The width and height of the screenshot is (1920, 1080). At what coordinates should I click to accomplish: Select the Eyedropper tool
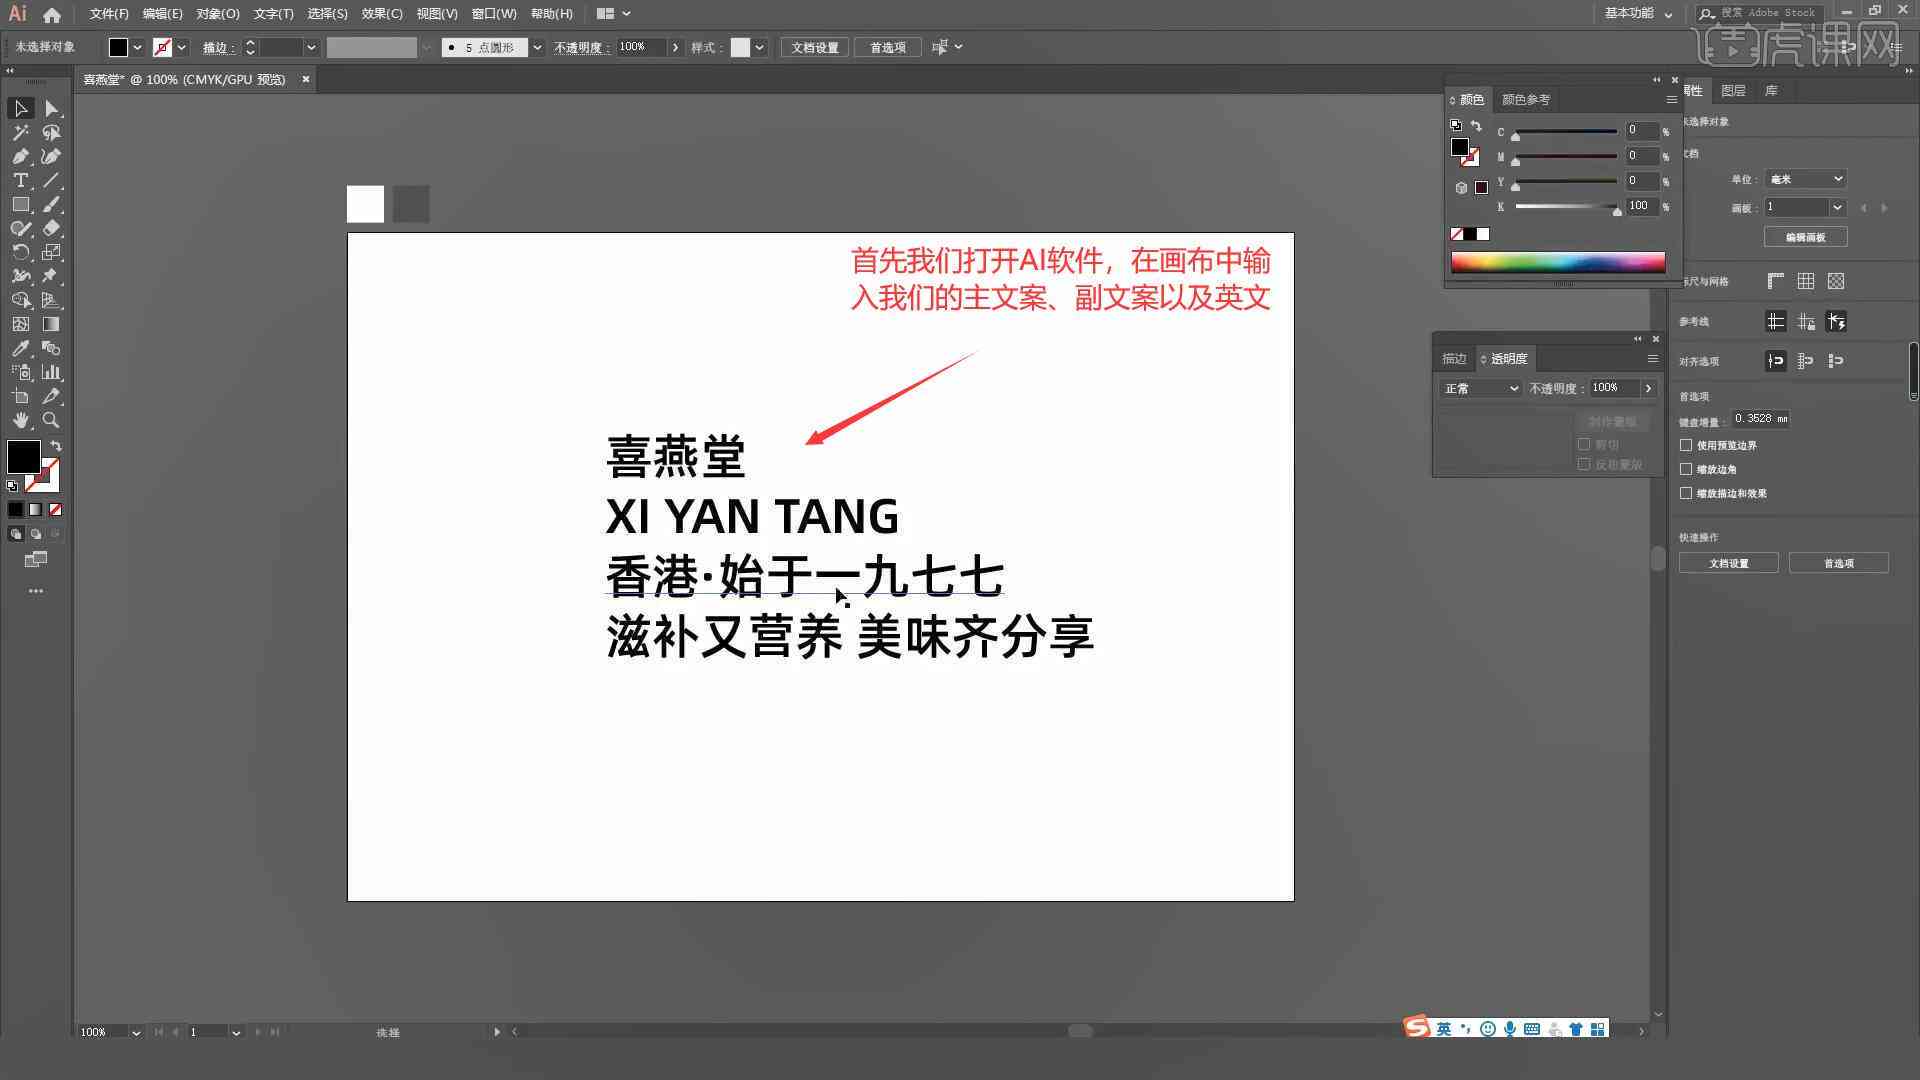point(20,348)
